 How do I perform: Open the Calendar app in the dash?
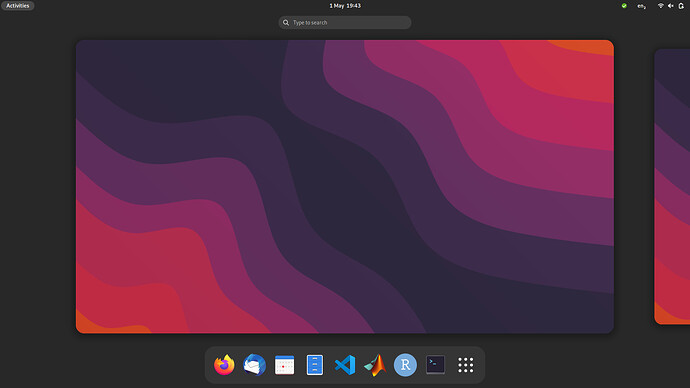[x=284, y=365]
